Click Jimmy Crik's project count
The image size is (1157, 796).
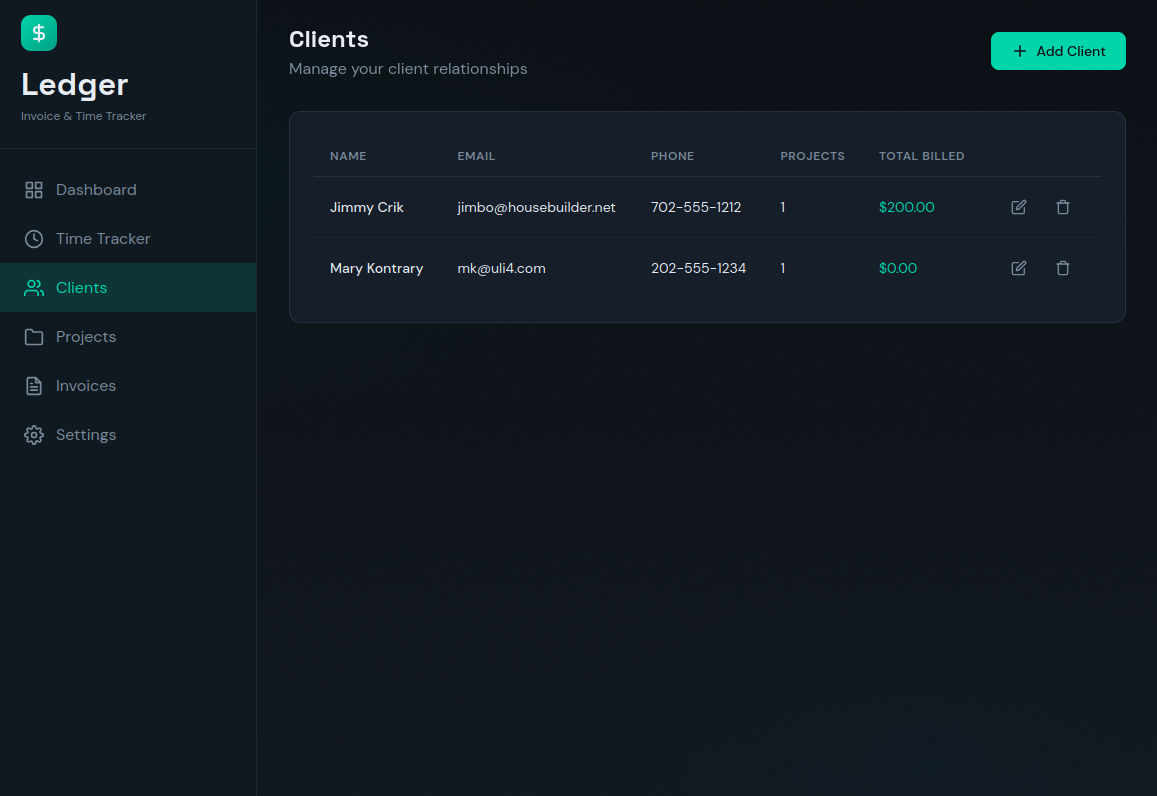click(783, 207)
